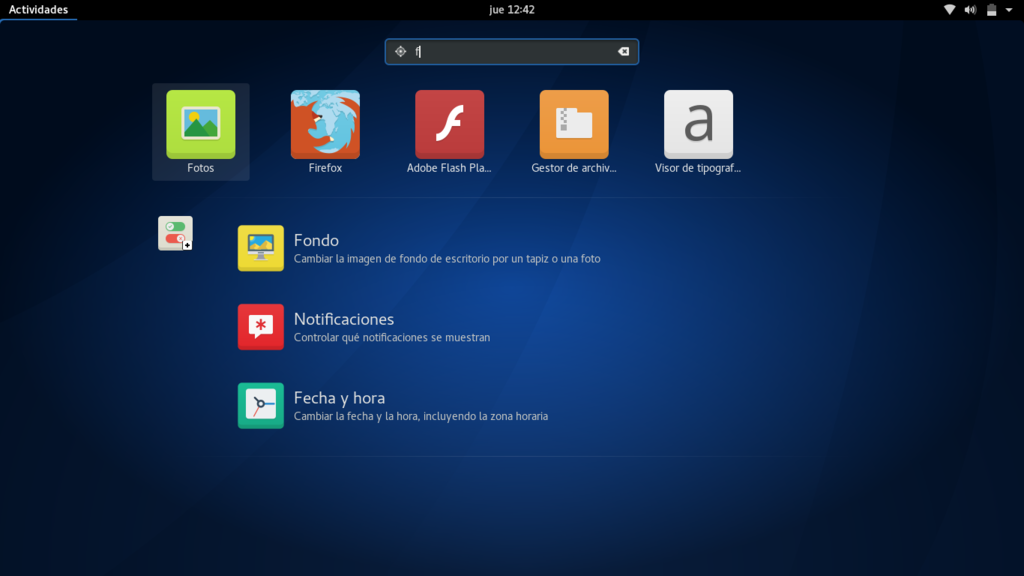The height and width of the screenshot is (576, 1024).
Task: Select the Fecha y hora result title
Action: 340,398
